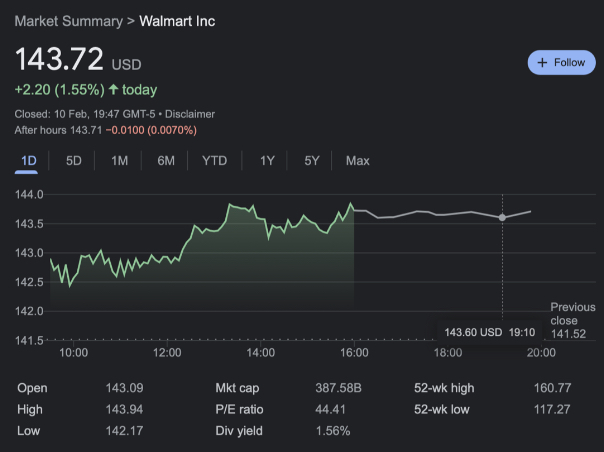Click the 52-wk low value 117.27
Viewport: 604px width, 452px height.
point(552,410)
